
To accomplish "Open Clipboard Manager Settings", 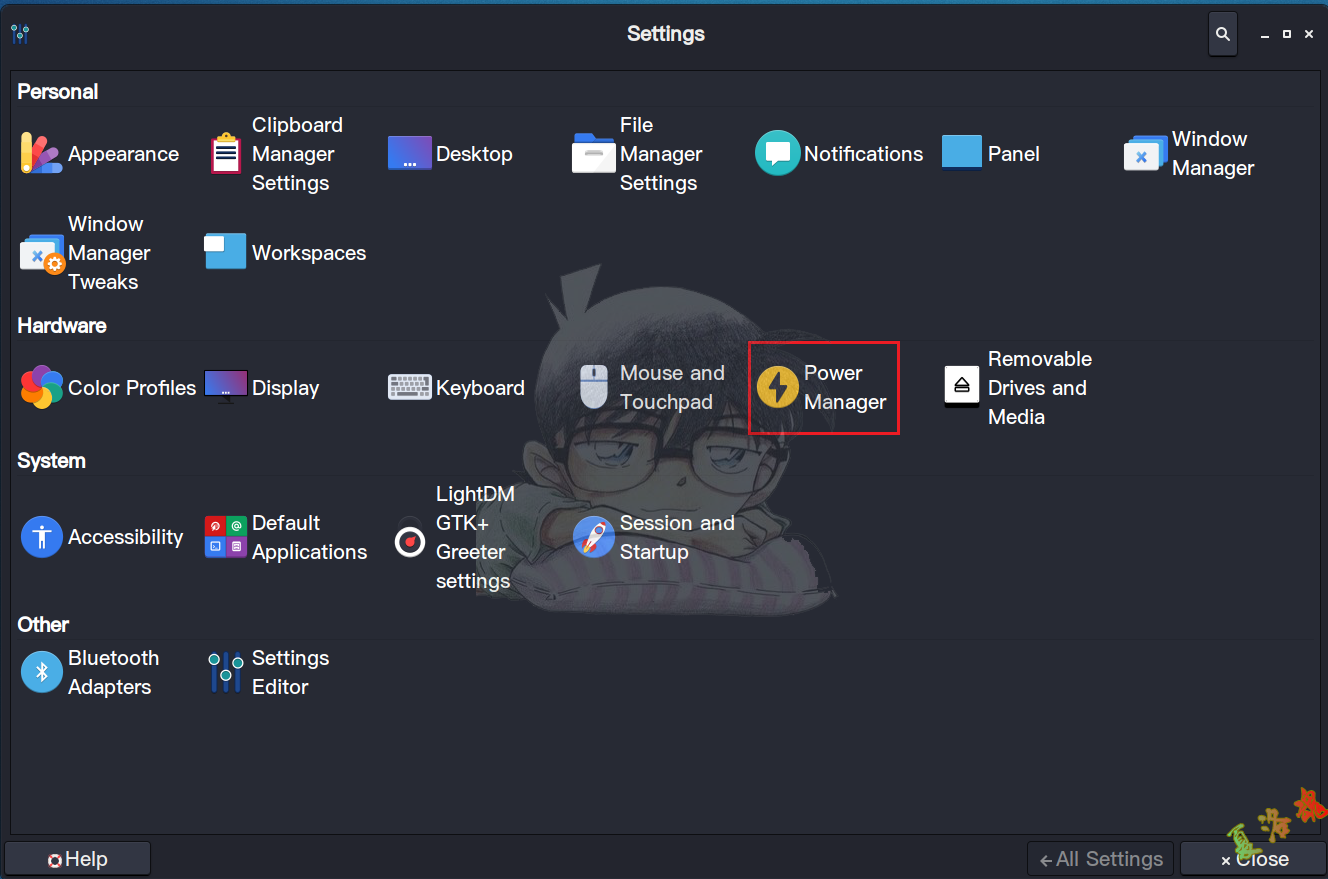I will (275, 154).
